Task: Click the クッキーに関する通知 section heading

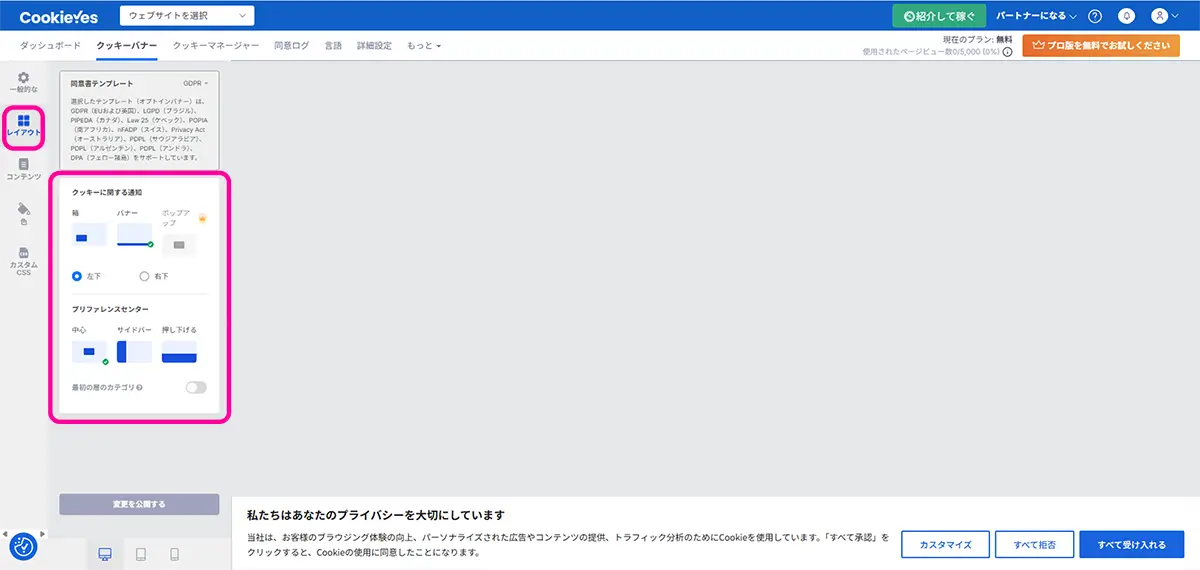Action: (106, 192)
